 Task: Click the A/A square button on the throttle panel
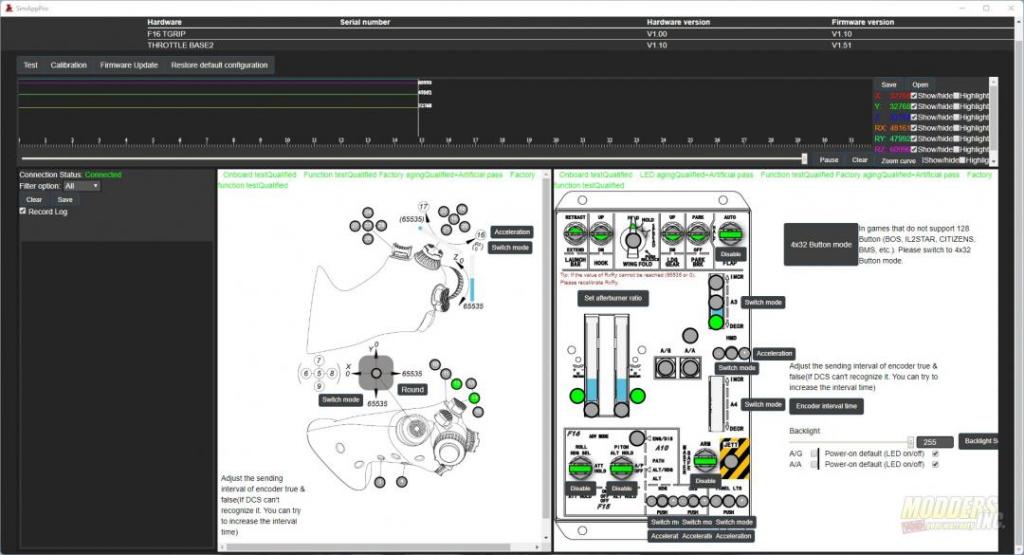click(690, 367)
